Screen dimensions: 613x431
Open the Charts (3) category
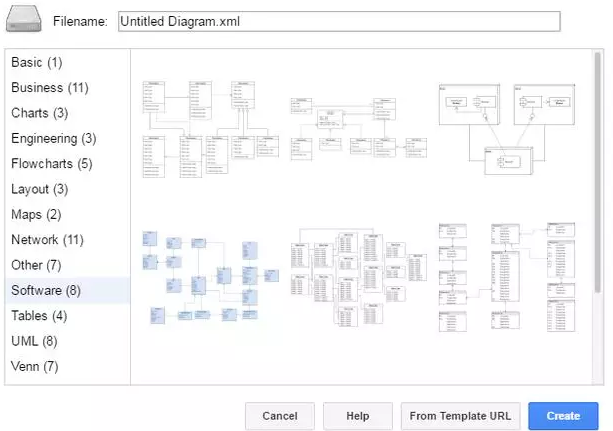click(x=40, y=113)
